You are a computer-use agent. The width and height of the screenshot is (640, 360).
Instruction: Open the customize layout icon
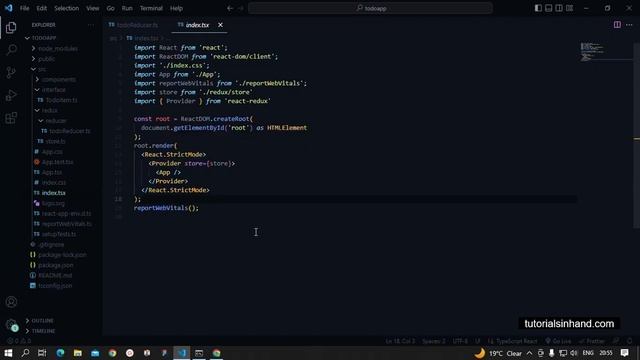point(569,8)
